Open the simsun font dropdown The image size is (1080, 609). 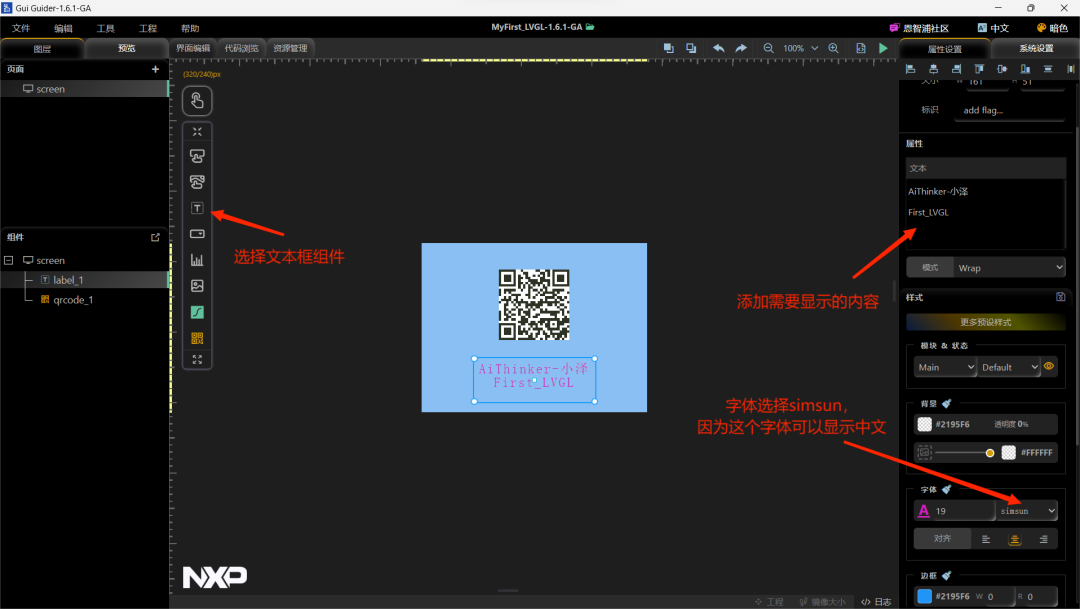pos(1027,510)
